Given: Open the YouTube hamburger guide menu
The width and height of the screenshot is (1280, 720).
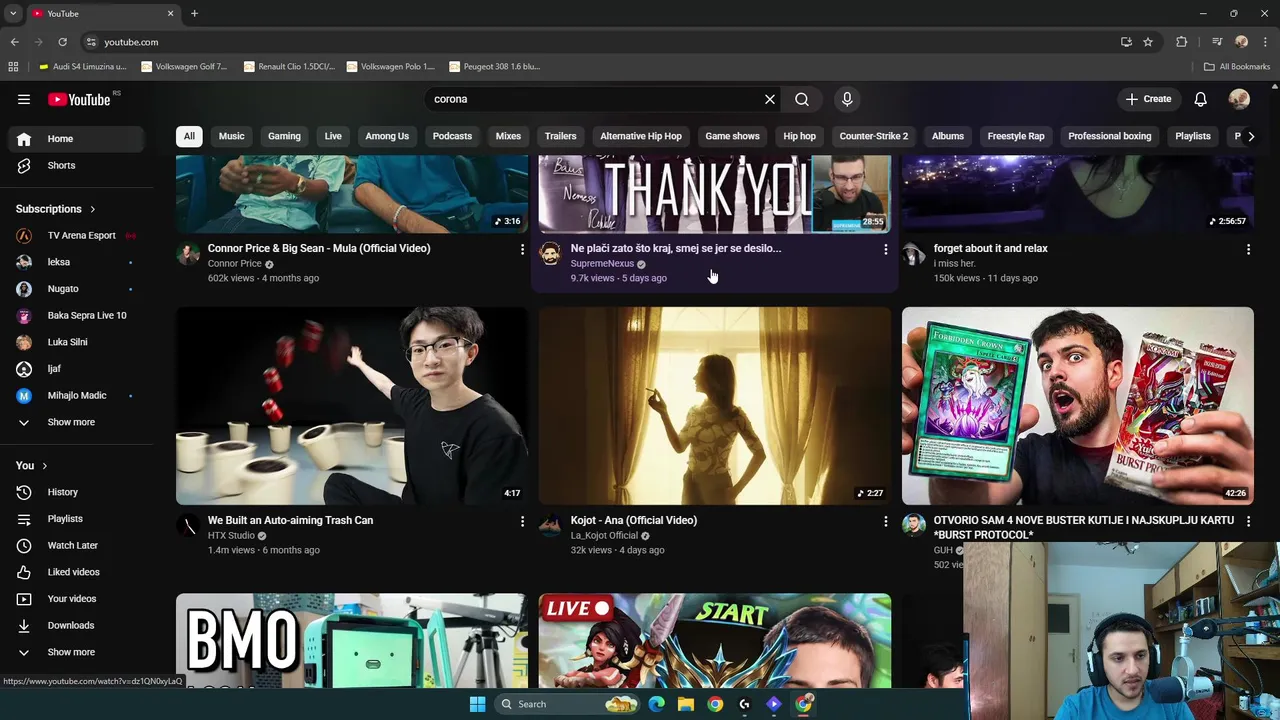Looking at the screenshot, I should pos(24,99).
